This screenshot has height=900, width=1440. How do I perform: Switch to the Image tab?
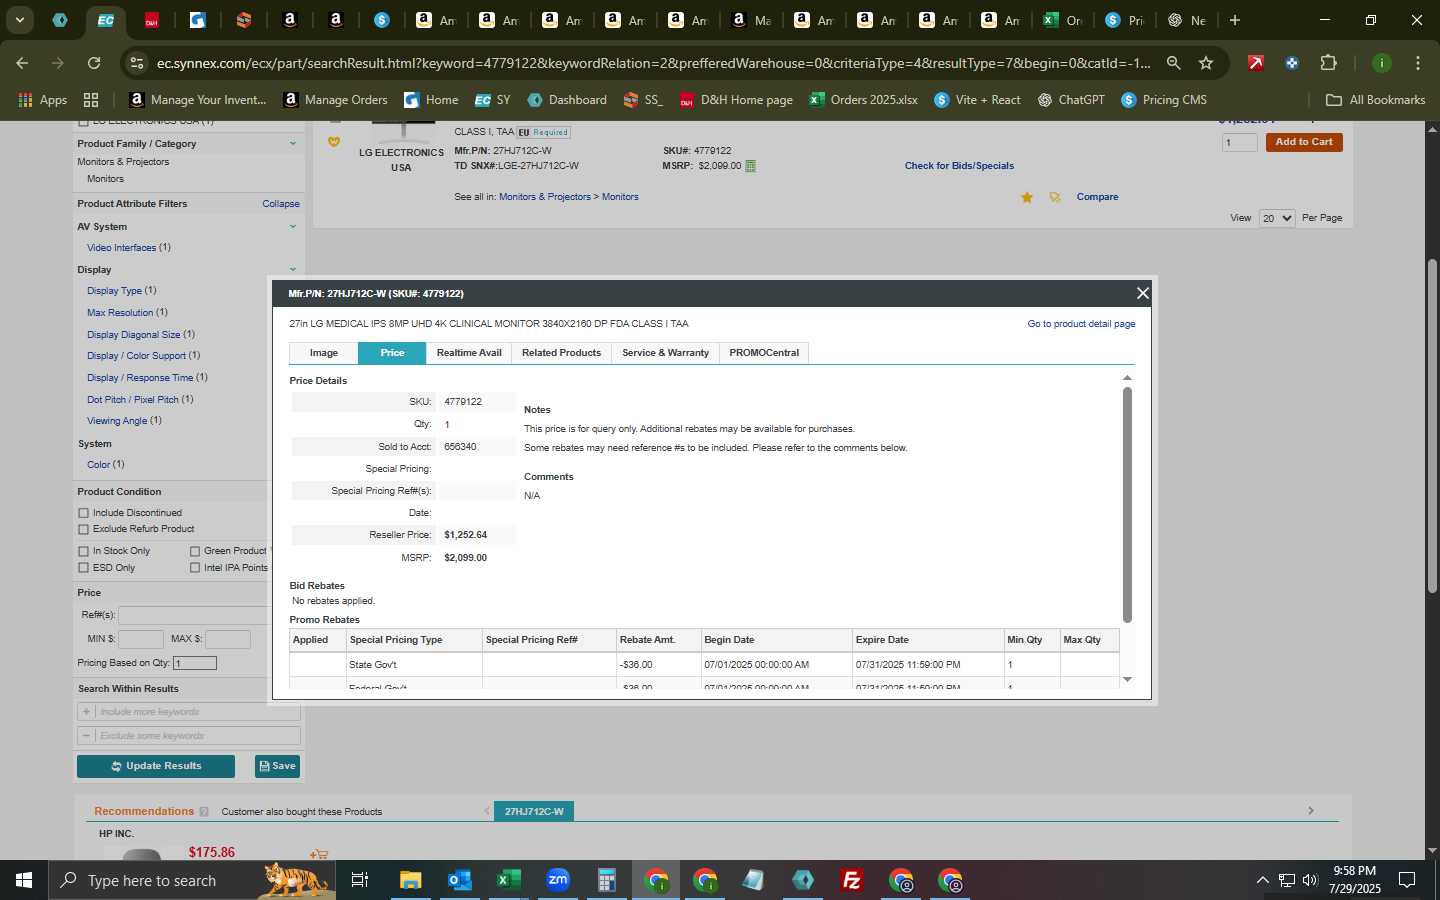coord(323,353)
